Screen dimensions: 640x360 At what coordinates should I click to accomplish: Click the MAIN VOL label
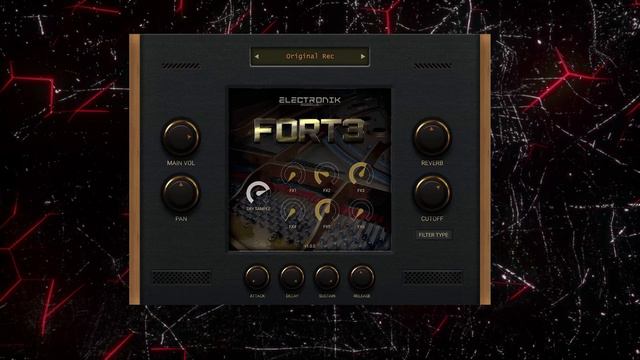point(181,163)
